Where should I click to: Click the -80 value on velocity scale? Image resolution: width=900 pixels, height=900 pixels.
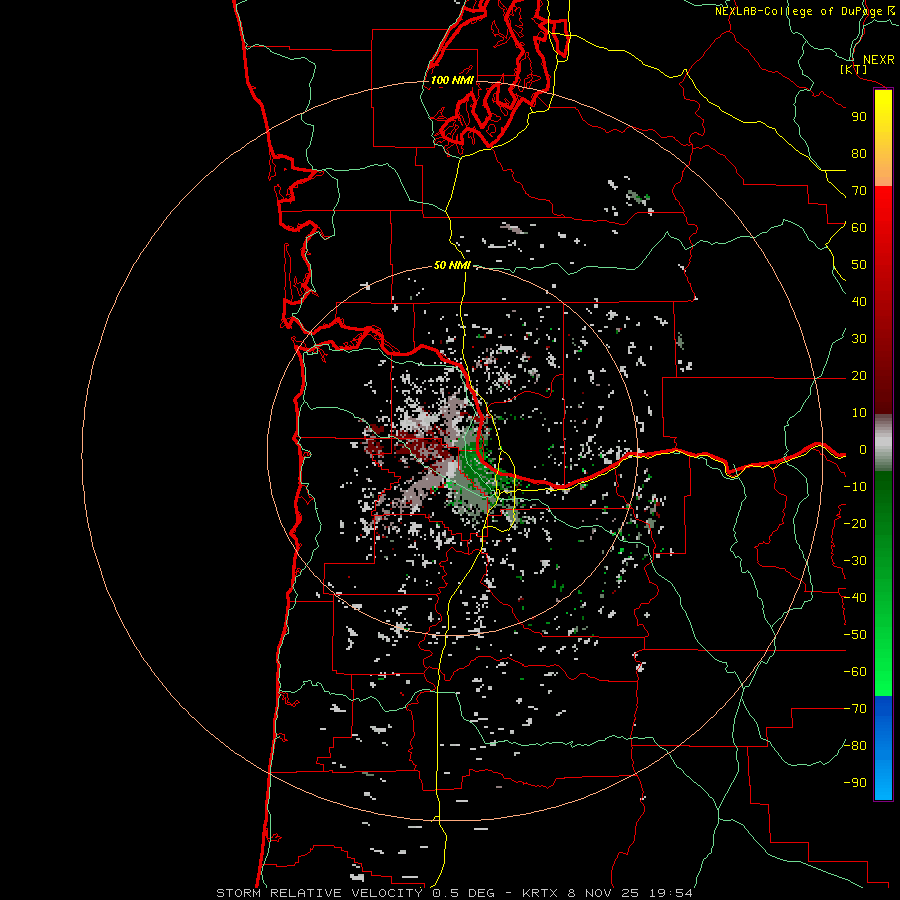(x=855, y=746)
